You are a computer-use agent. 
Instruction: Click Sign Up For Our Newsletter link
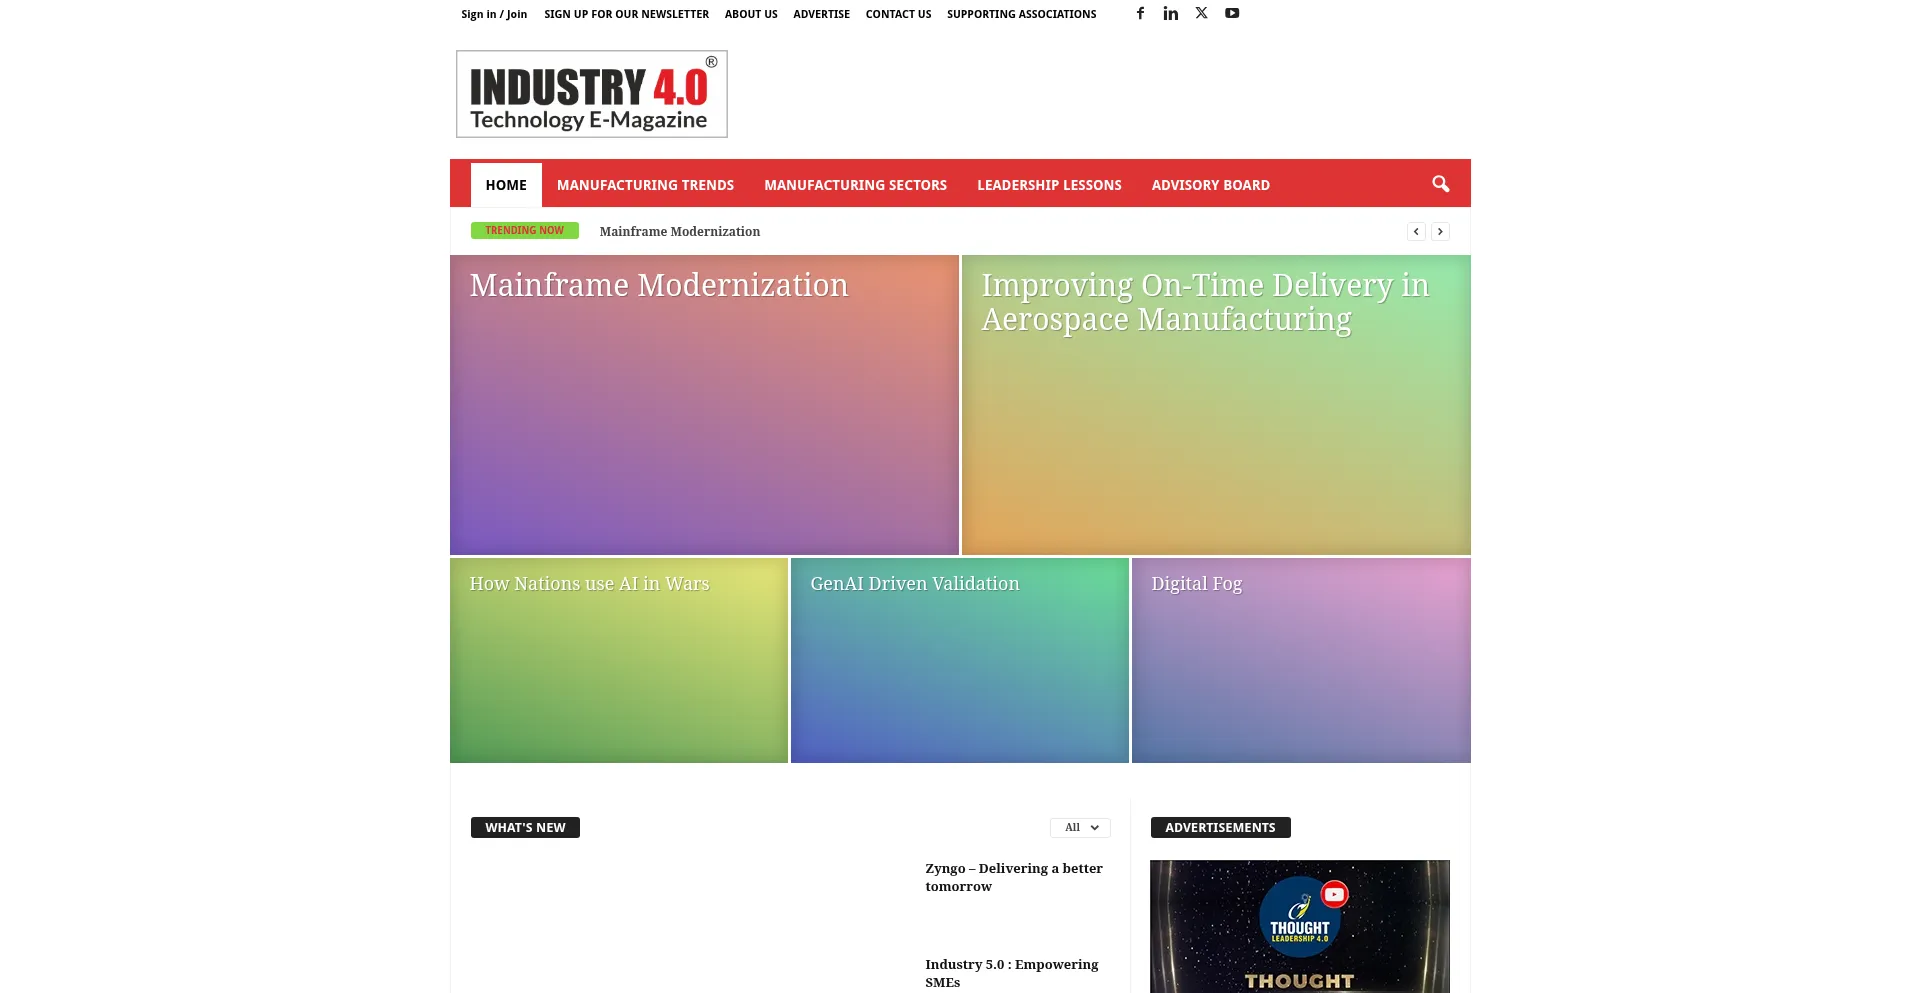(626, 14)
